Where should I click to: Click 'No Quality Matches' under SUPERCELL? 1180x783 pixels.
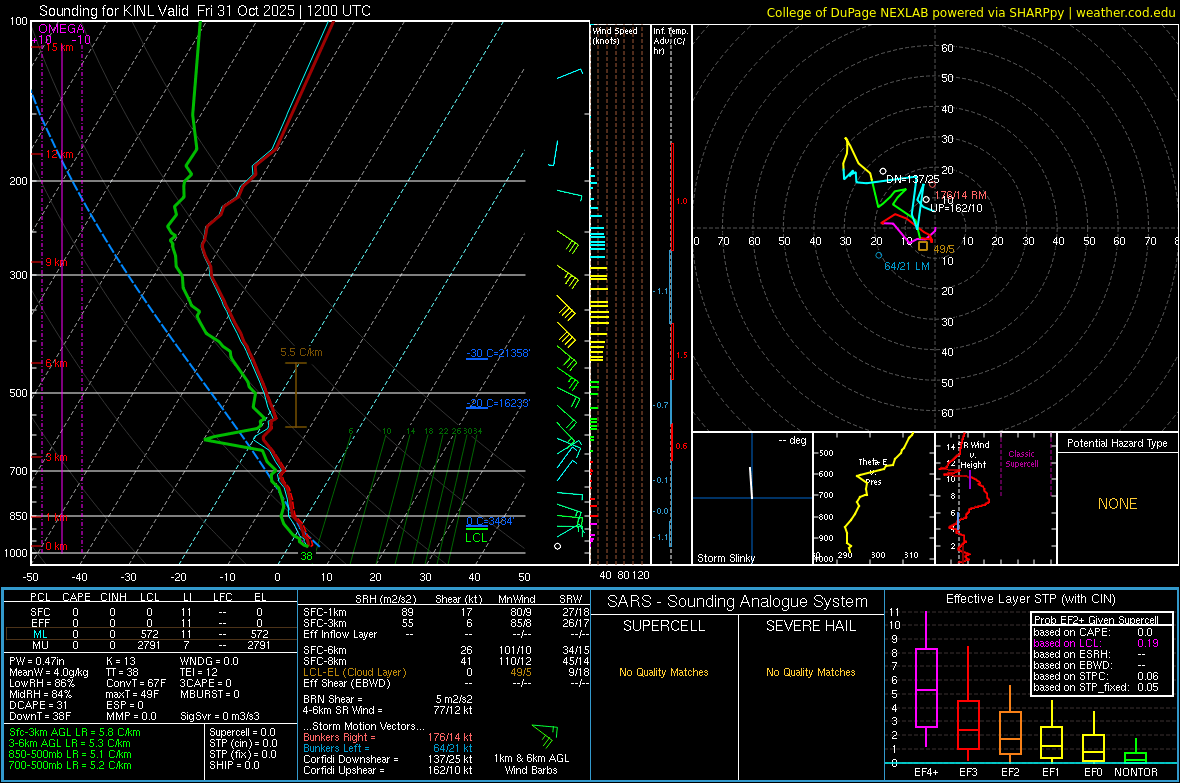coord(664,672)
